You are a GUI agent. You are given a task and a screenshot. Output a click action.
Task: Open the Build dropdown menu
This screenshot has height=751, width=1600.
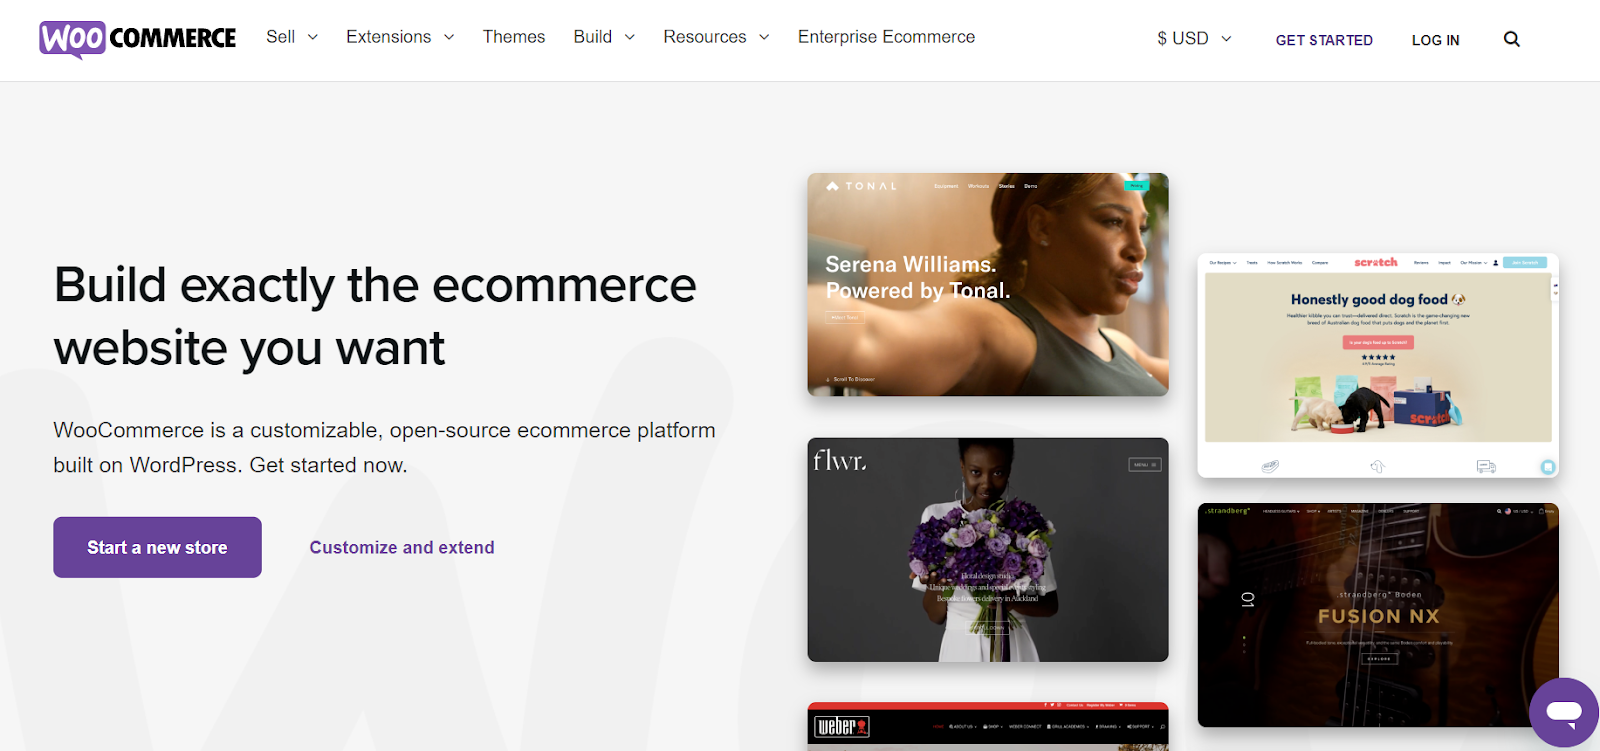(604, 37)
